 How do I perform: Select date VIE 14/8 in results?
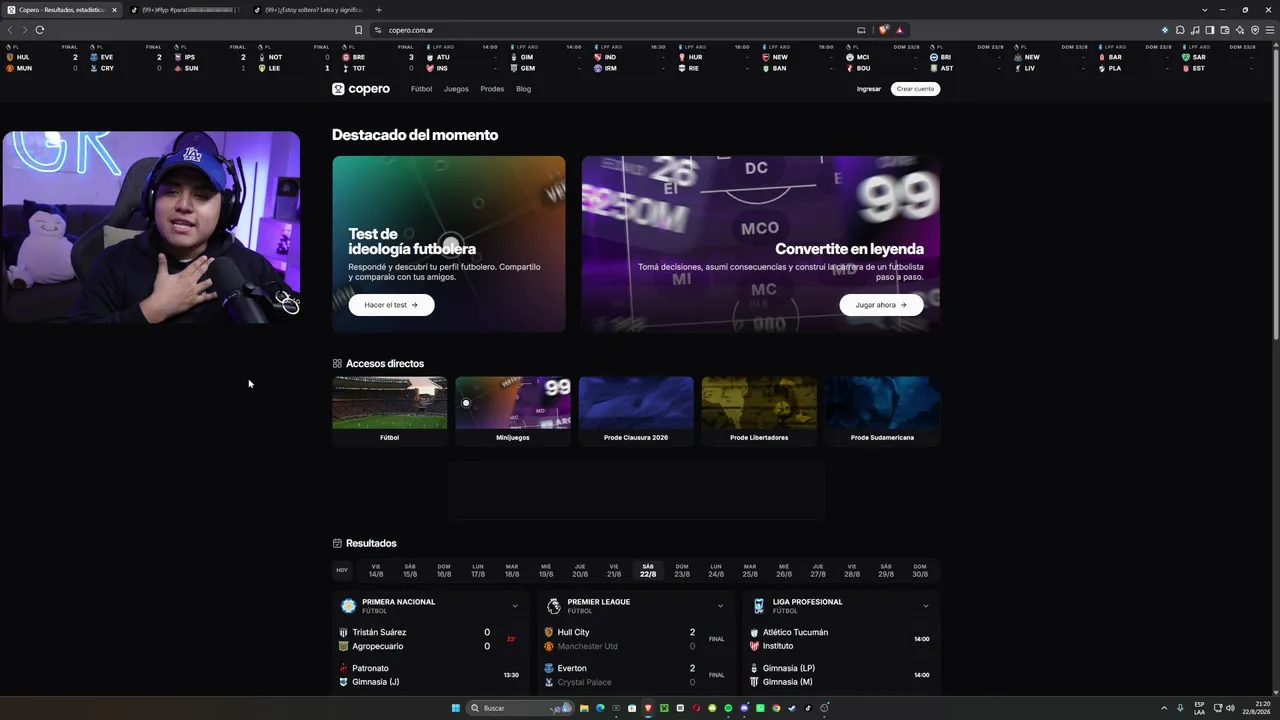pos(376,570)
